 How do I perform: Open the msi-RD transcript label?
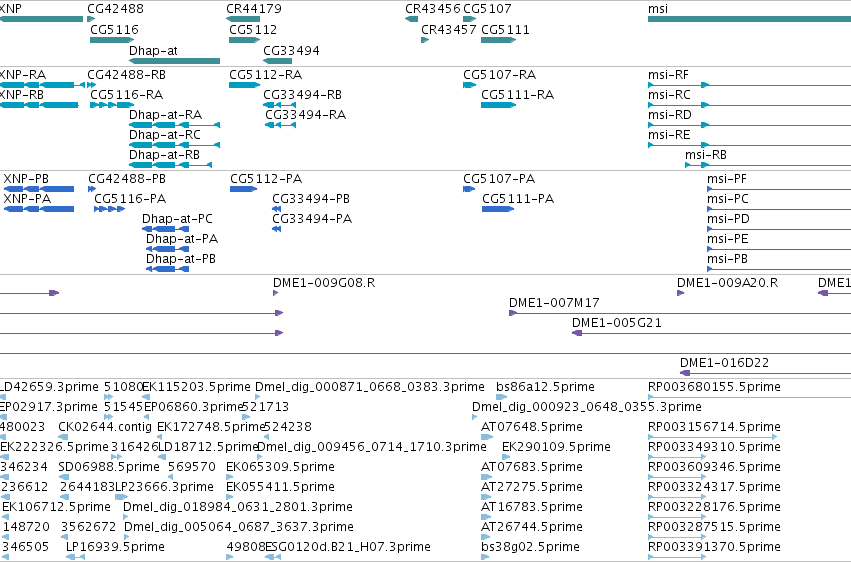[x=670, y=114]
